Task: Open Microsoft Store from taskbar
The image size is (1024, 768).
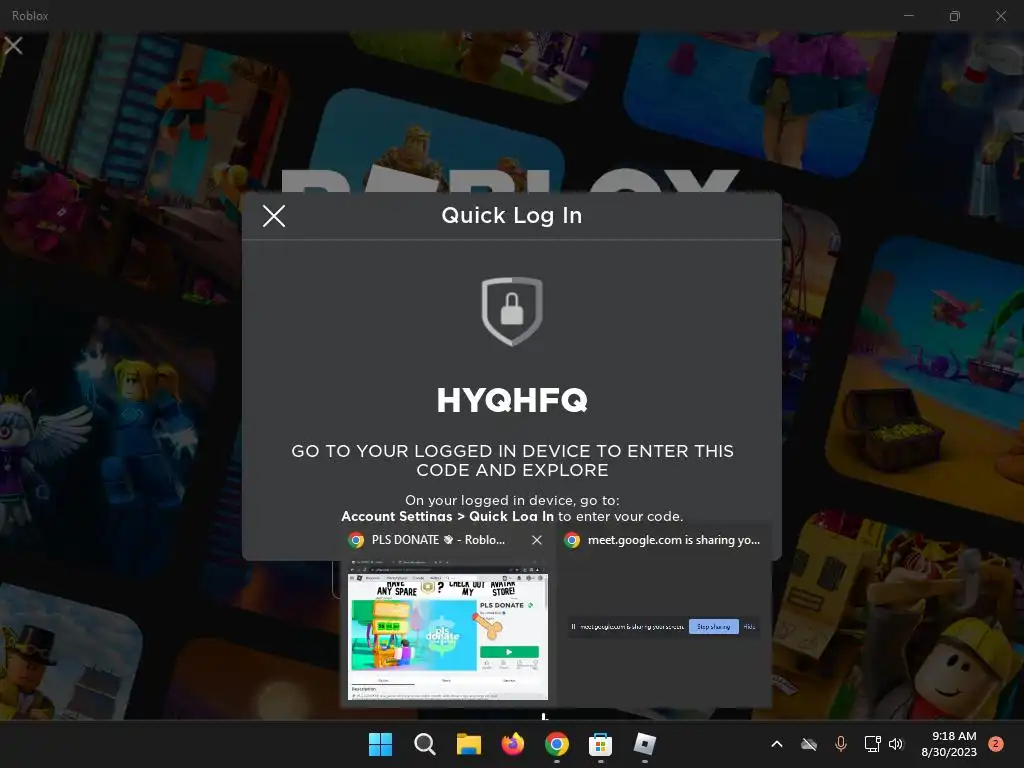Action: pos(600,744)
